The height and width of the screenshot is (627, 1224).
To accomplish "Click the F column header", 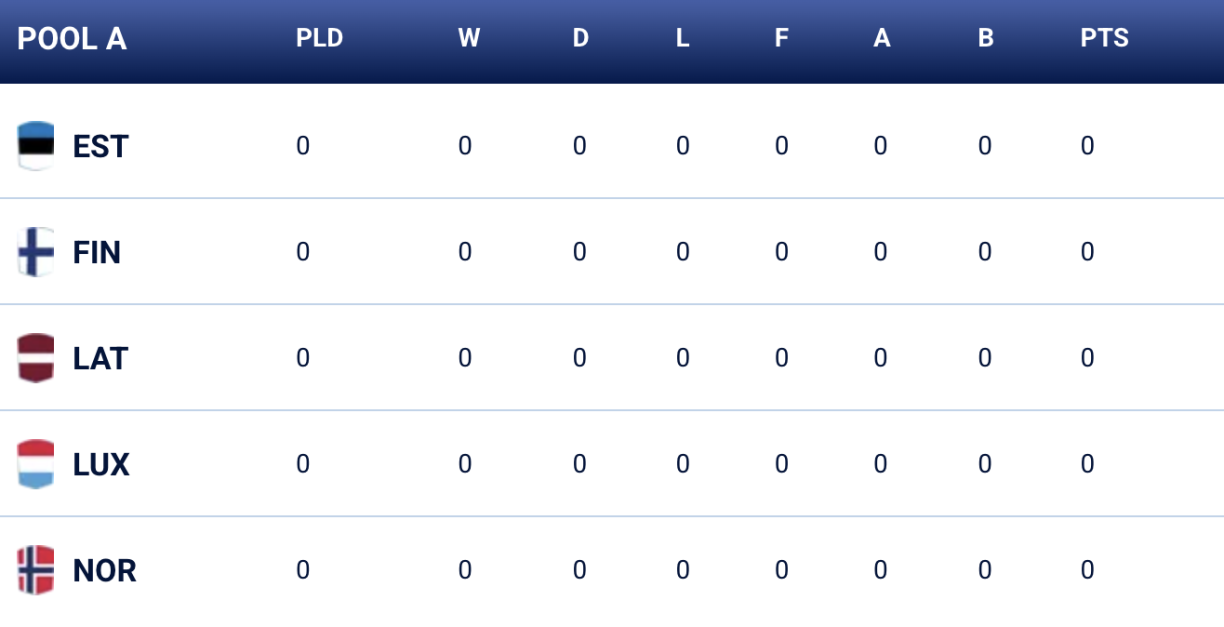I will click(x=781, y=39).
